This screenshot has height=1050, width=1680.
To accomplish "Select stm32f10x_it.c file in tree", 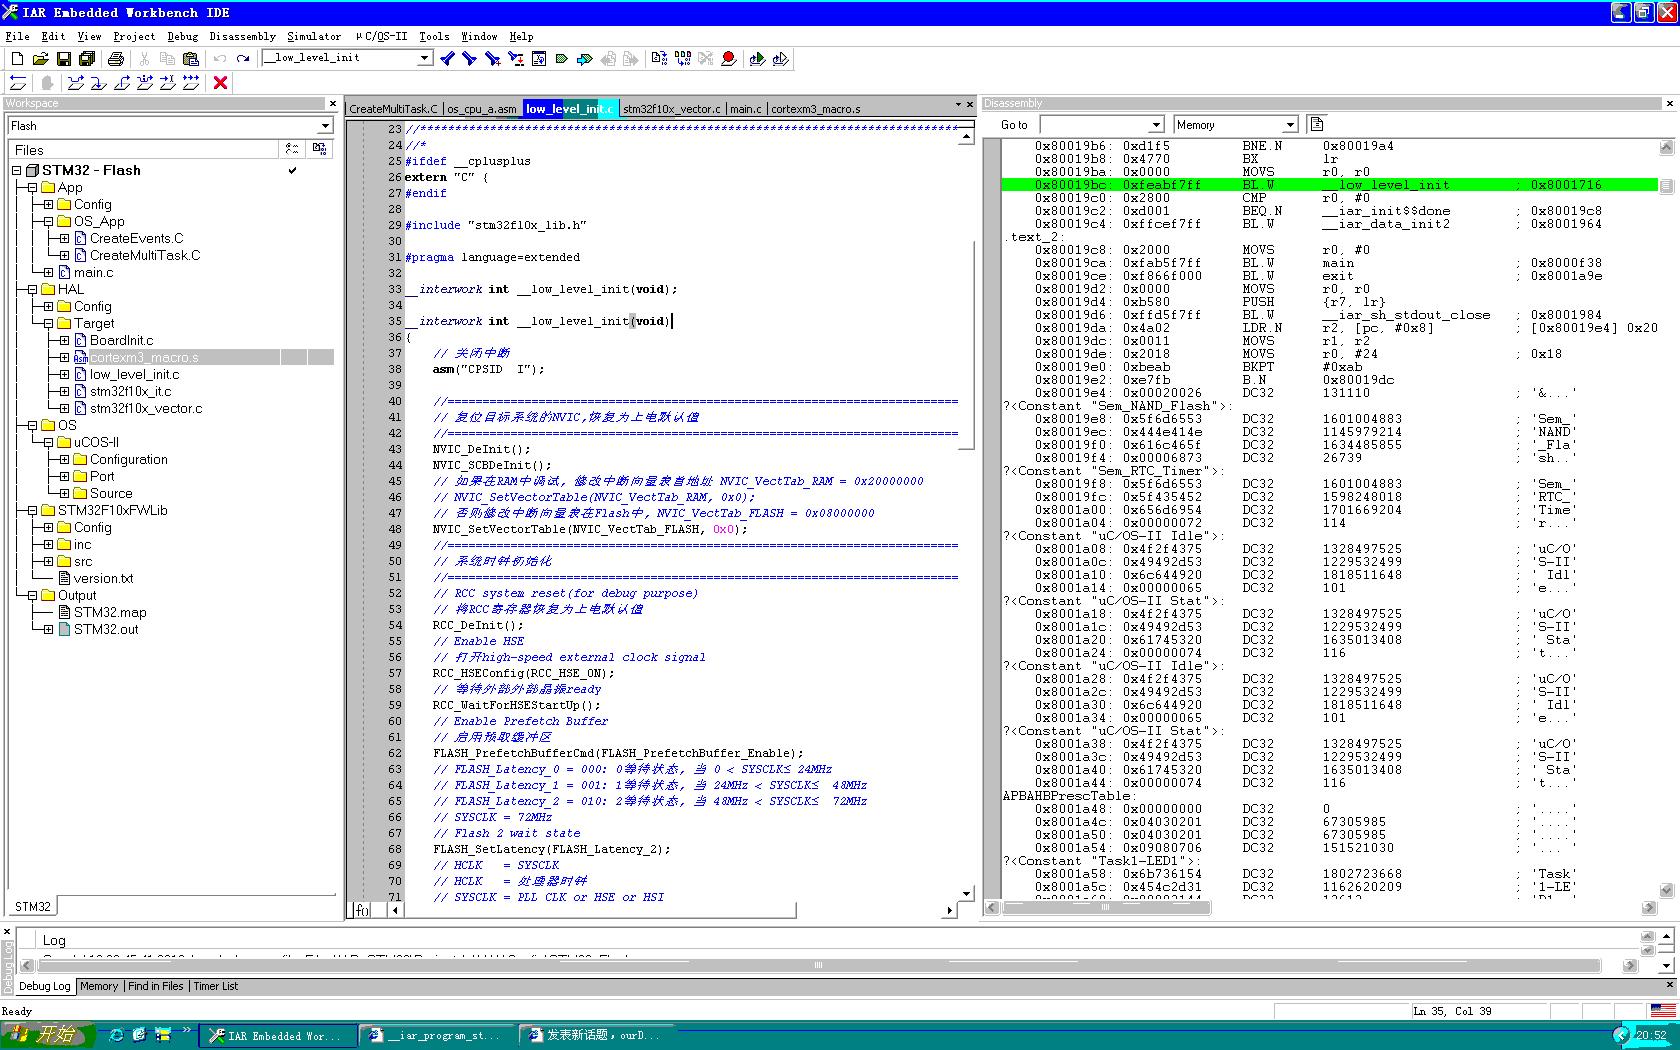I will pyautogui.click(x=131, y=392).
